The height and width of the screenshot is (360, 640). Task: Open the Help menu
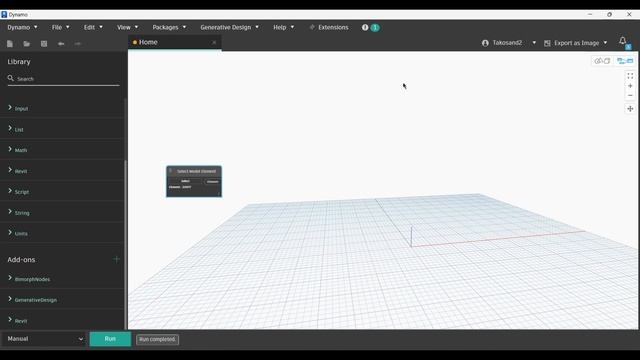(x=283, y=27)
